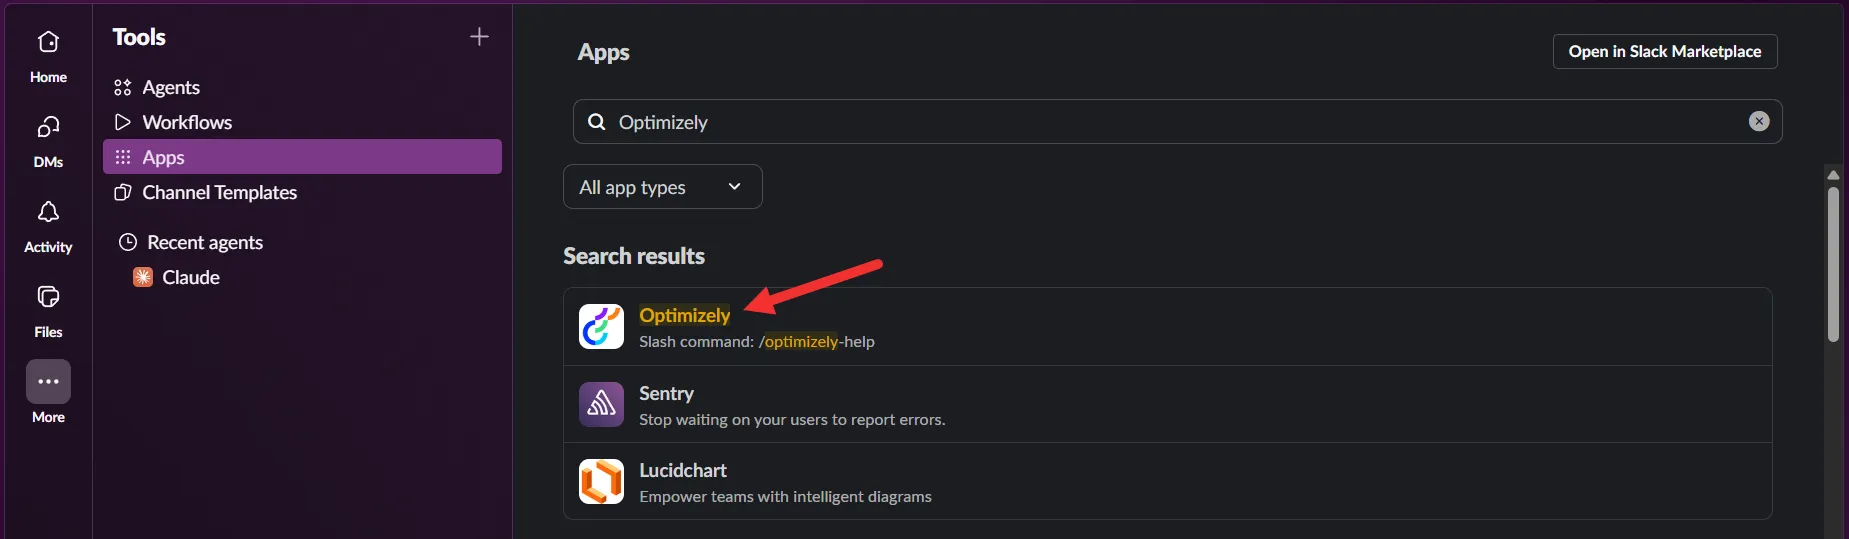
Task: Open the Files icon in sidebar
Action: 48,297
